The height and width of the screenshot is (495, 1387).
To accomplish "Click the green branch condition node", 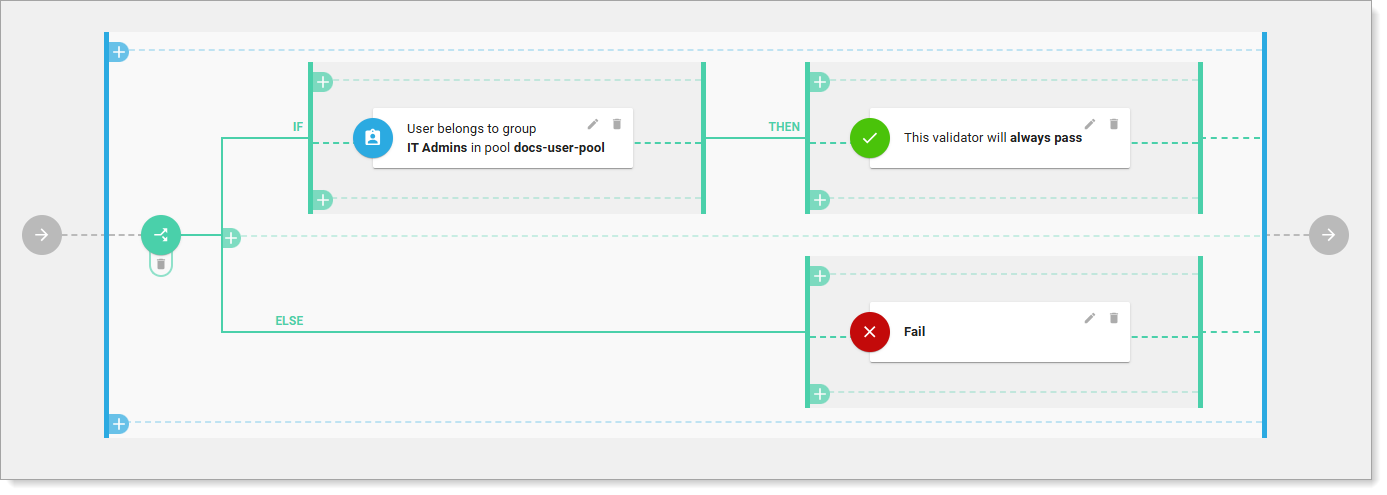I will click(161, 235).
